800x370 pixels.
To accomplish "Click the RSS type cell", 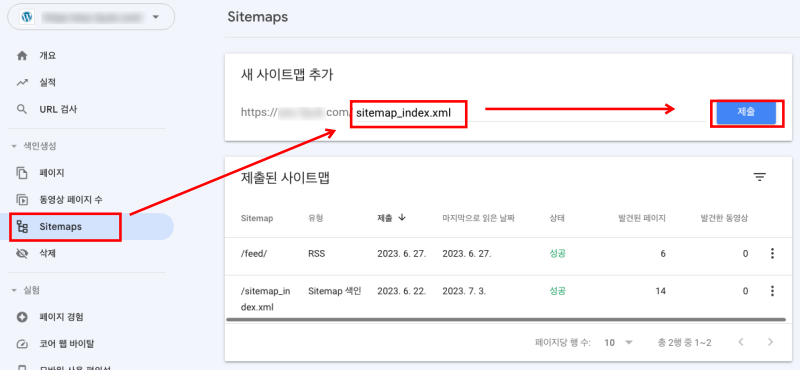I will pyautogui.click(x=316, y=254).
